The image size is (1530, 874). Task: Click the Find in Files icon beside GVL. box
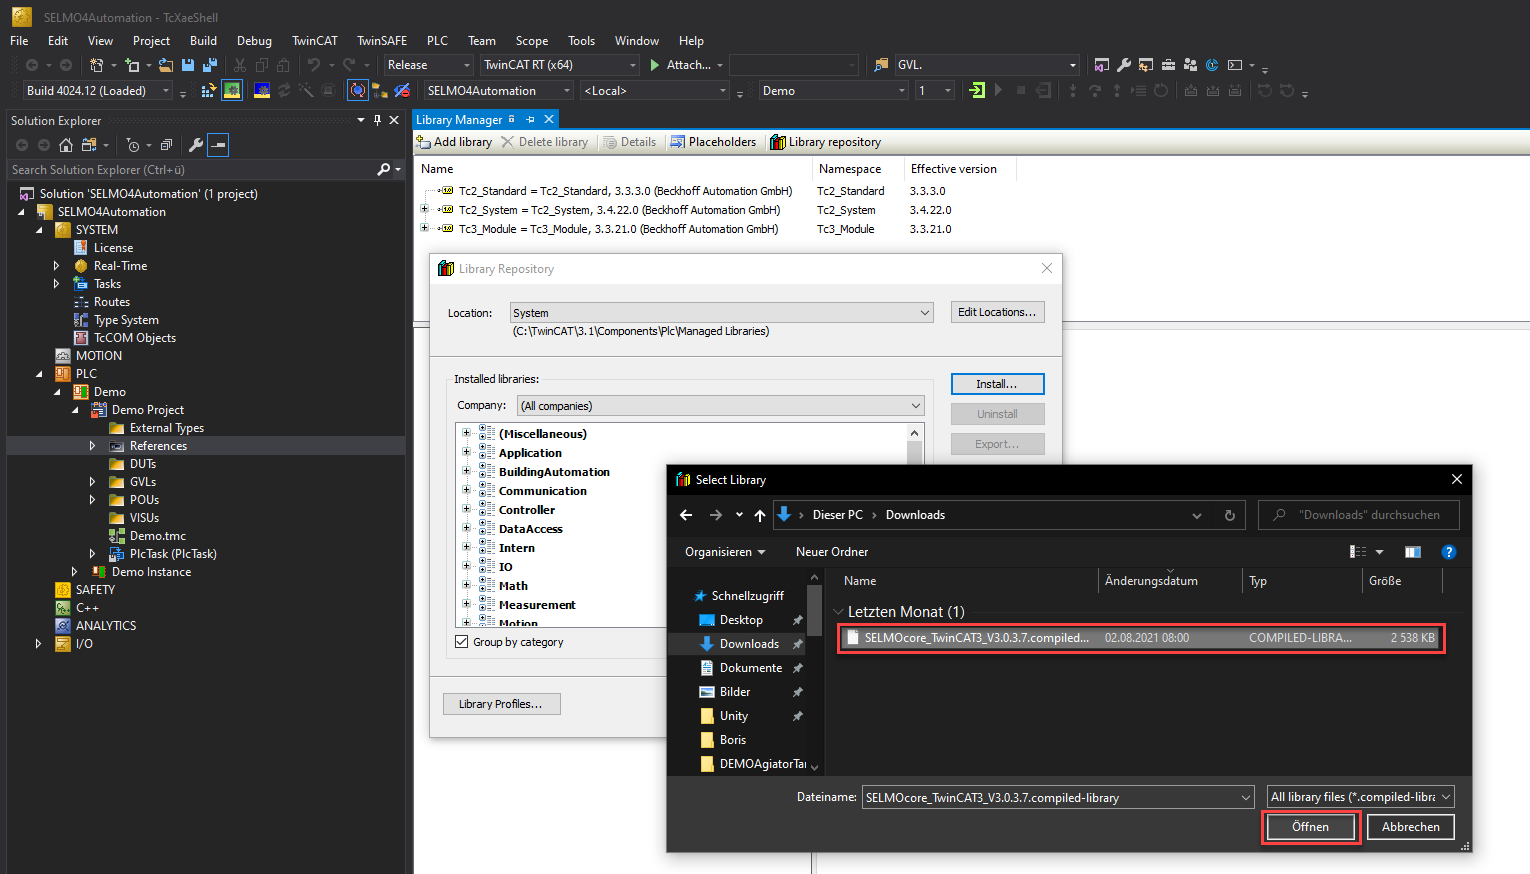[880, 65]
